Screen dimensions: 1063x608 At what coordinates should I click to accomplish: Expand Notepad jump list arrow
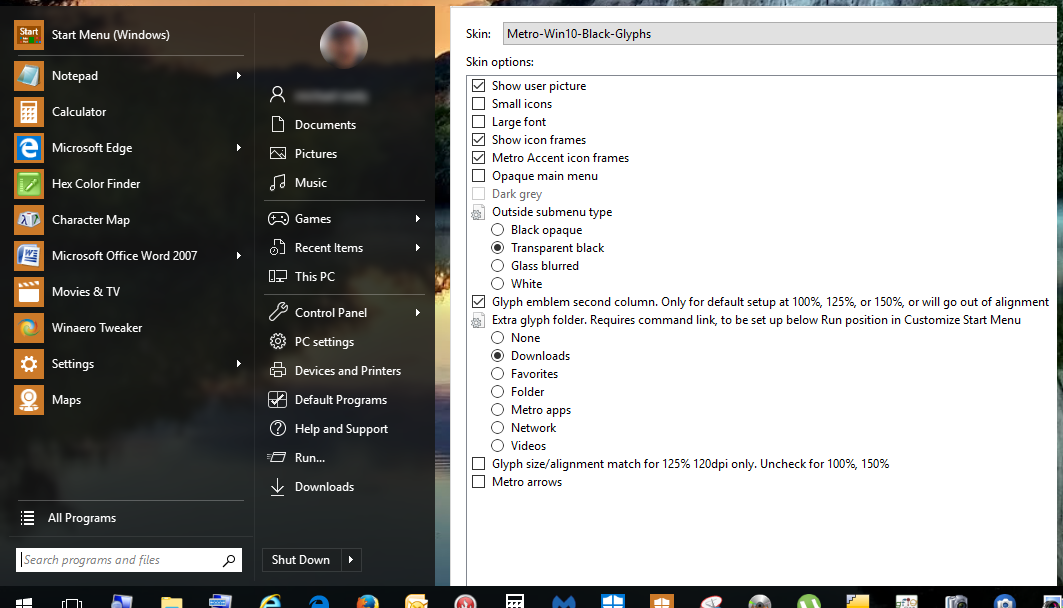coord(239,76)
